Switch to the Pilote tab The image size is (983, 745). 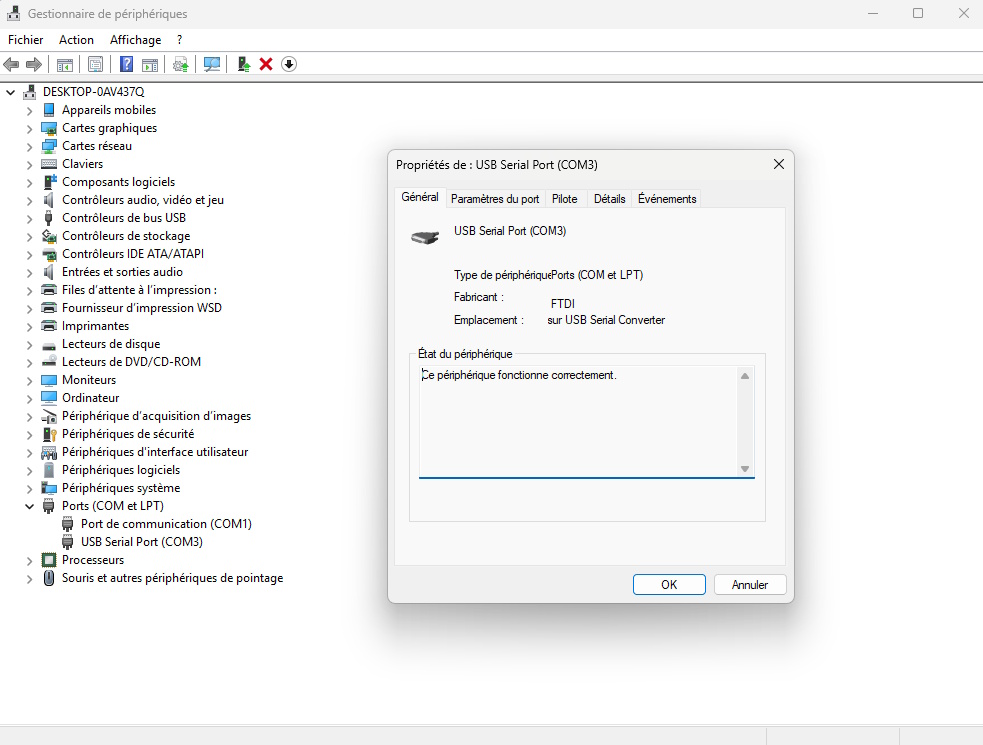(564, 199)
